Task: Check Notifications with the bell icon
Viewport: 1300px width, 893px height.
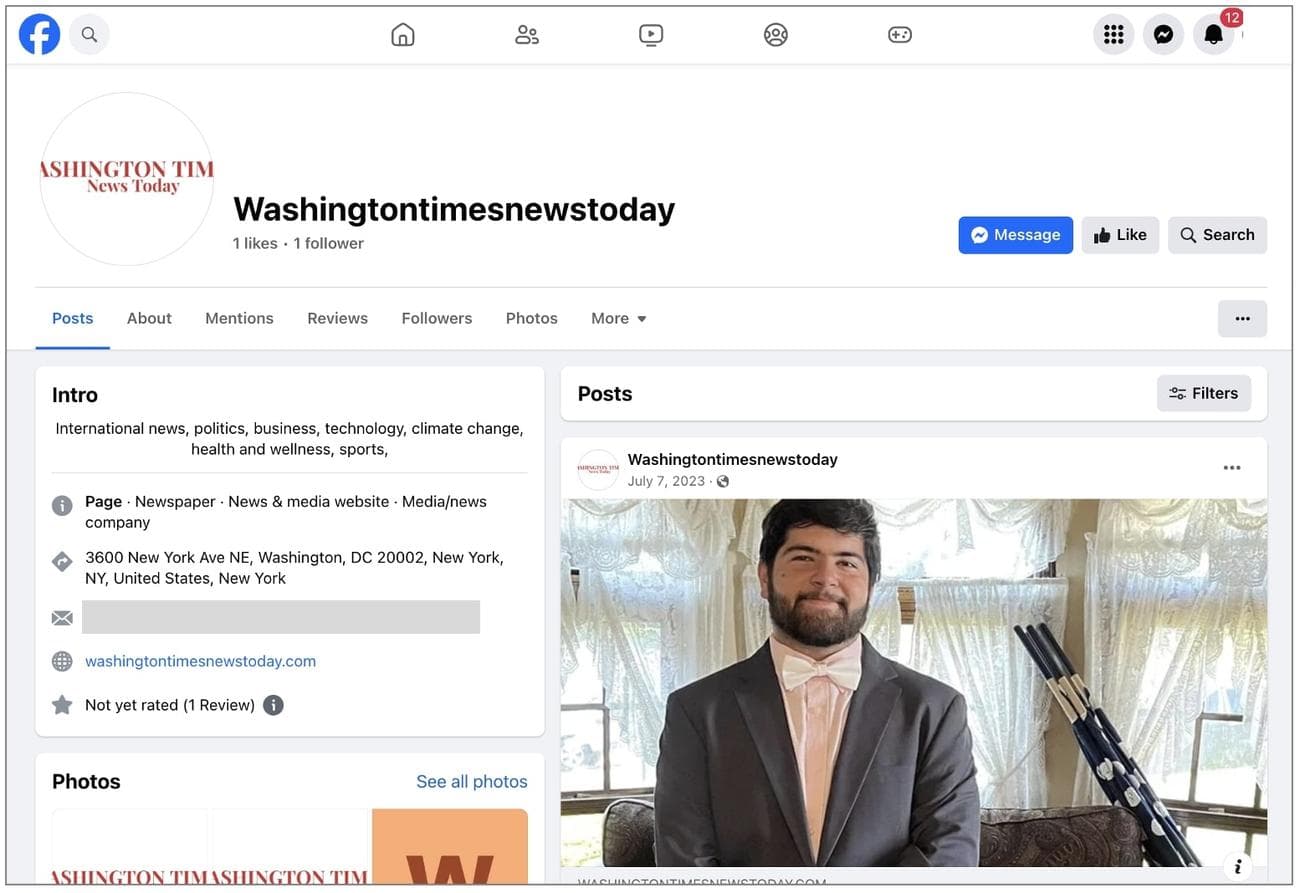Action: (x=1213, y=33)
